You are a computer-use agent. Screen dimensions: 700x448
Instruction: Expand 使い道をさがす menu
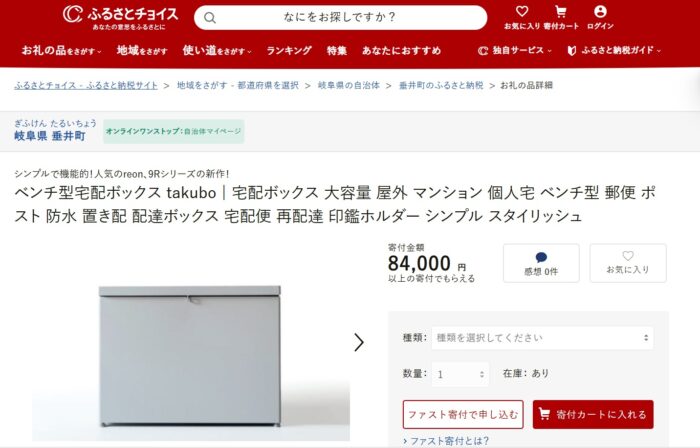217,50
